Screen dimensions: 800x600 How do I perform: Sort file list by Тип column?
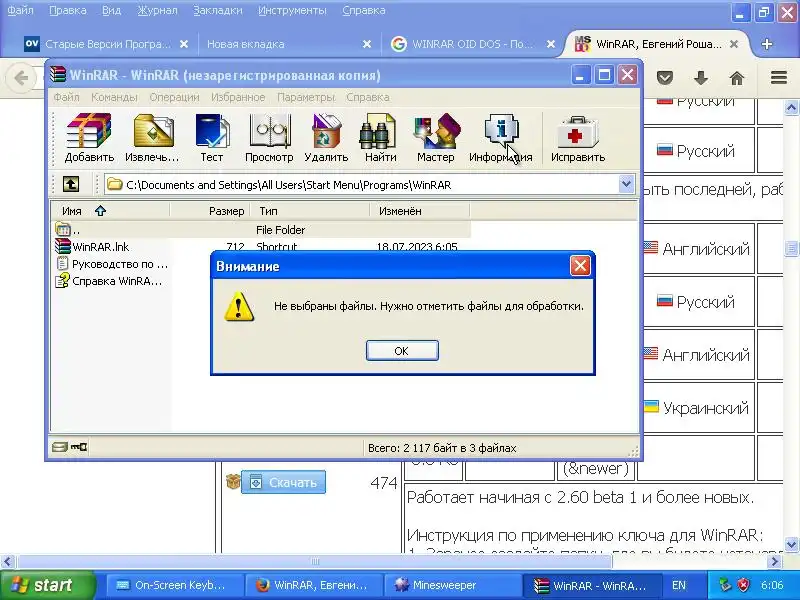(310, 211)
